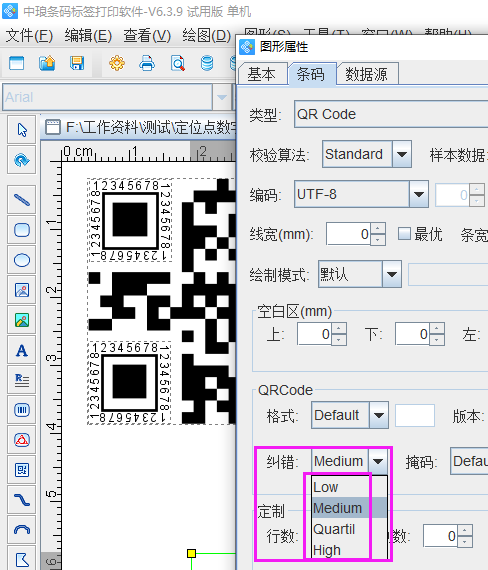Open the 编码 UTF-8 dropdown

(x=419, y=194)
